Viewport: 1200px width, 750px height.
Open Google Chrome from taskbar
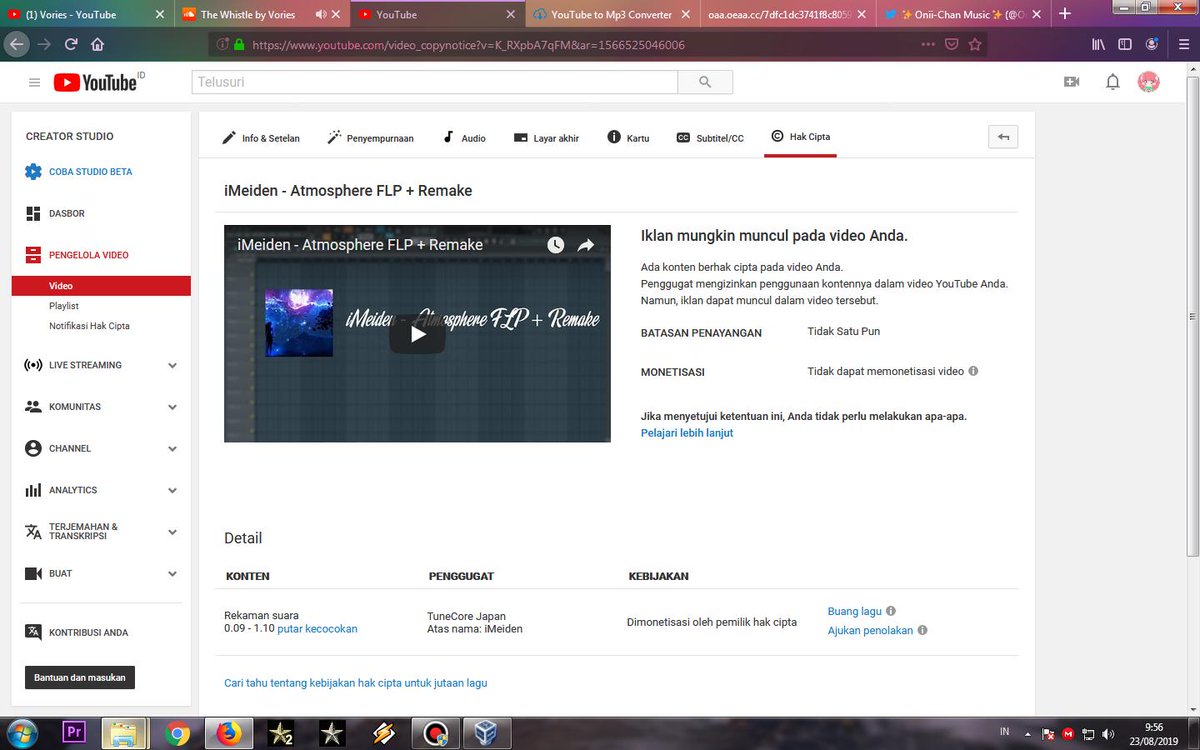coord(178,733)
